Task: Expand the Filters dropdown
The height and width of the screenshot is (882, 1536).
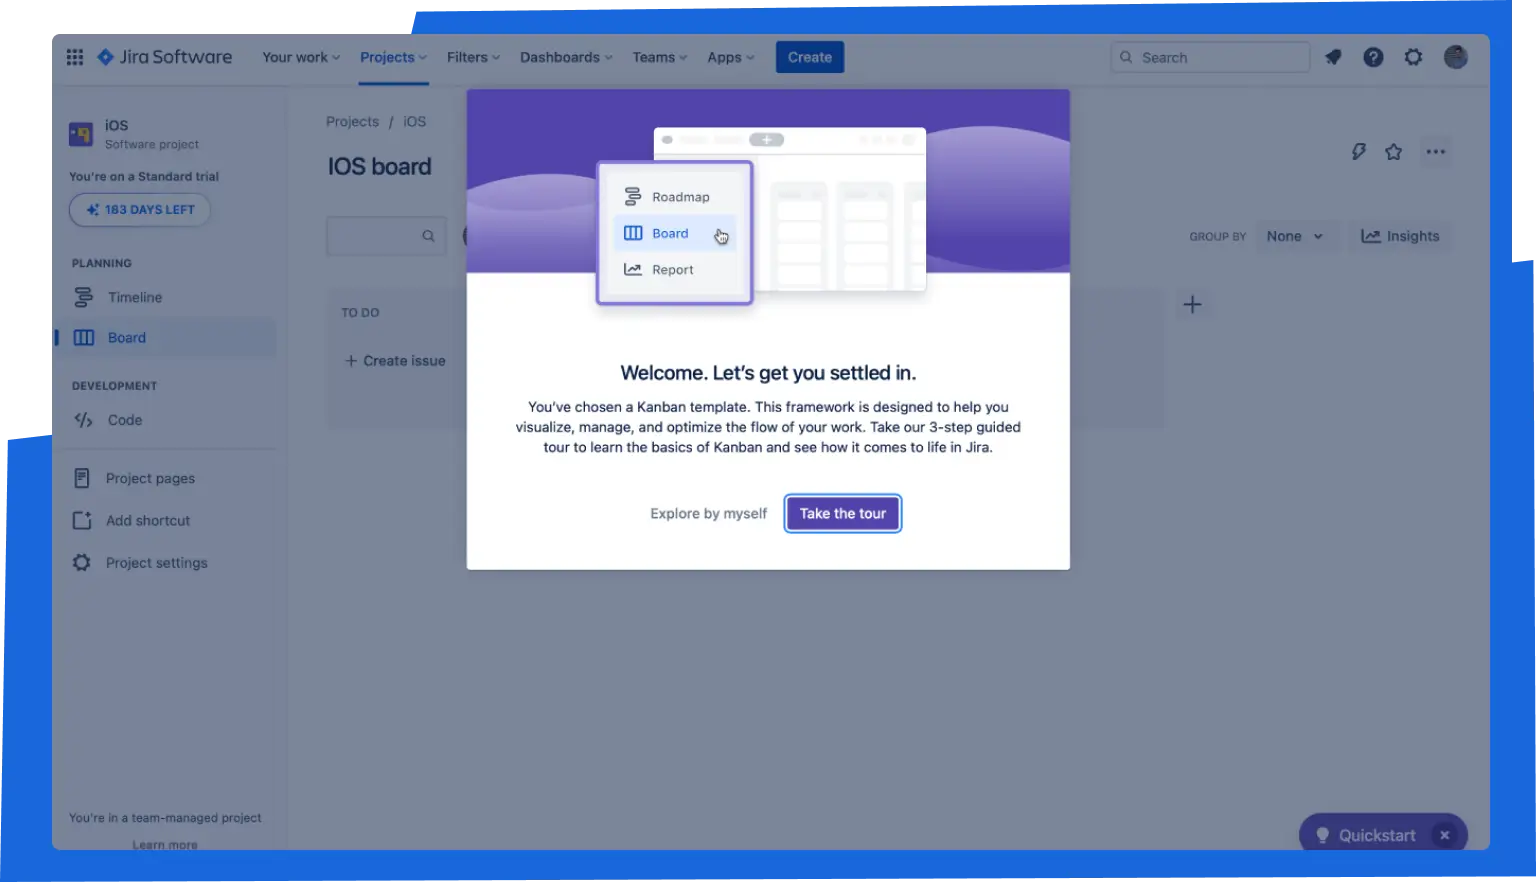Action: (x=473, y=57)
